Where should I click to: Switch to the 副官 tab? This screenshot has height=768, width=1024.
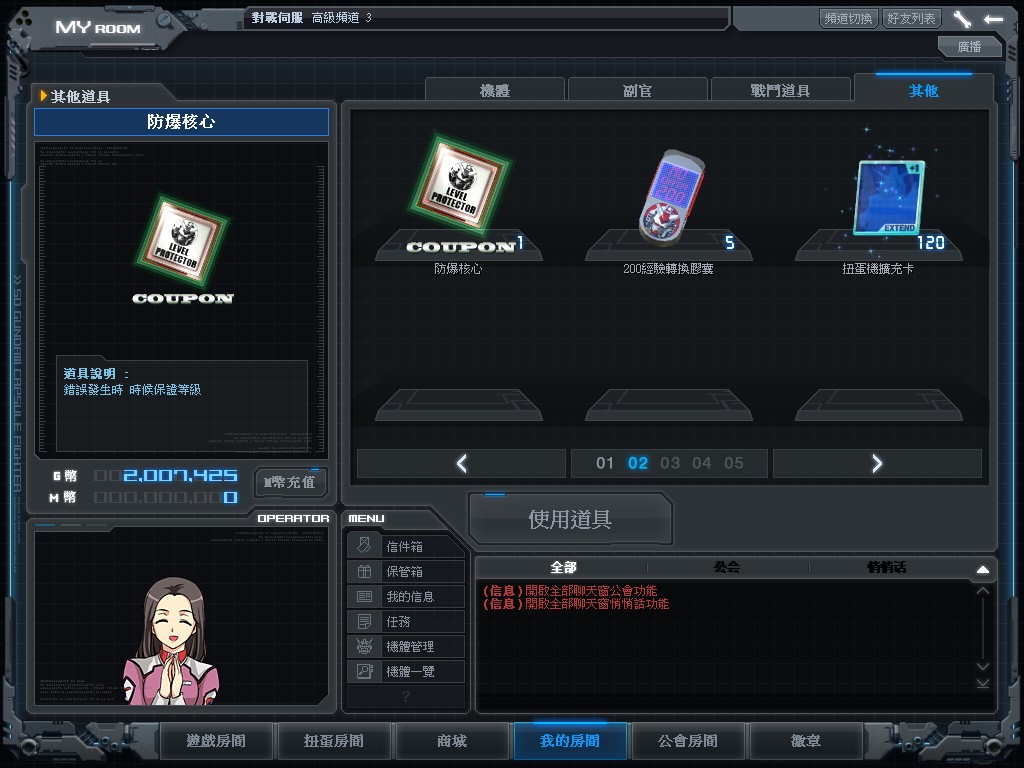click(x=637, y=90)
